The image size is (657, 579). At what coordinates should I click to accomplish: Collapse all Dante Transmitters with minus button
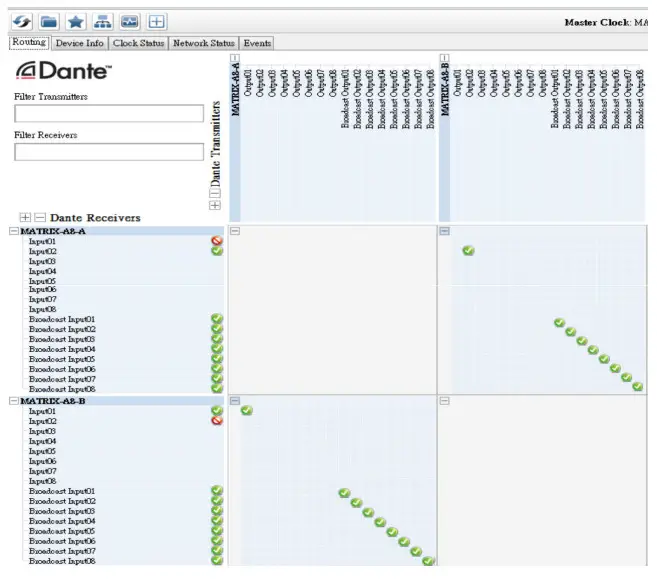tap(215, 193)
